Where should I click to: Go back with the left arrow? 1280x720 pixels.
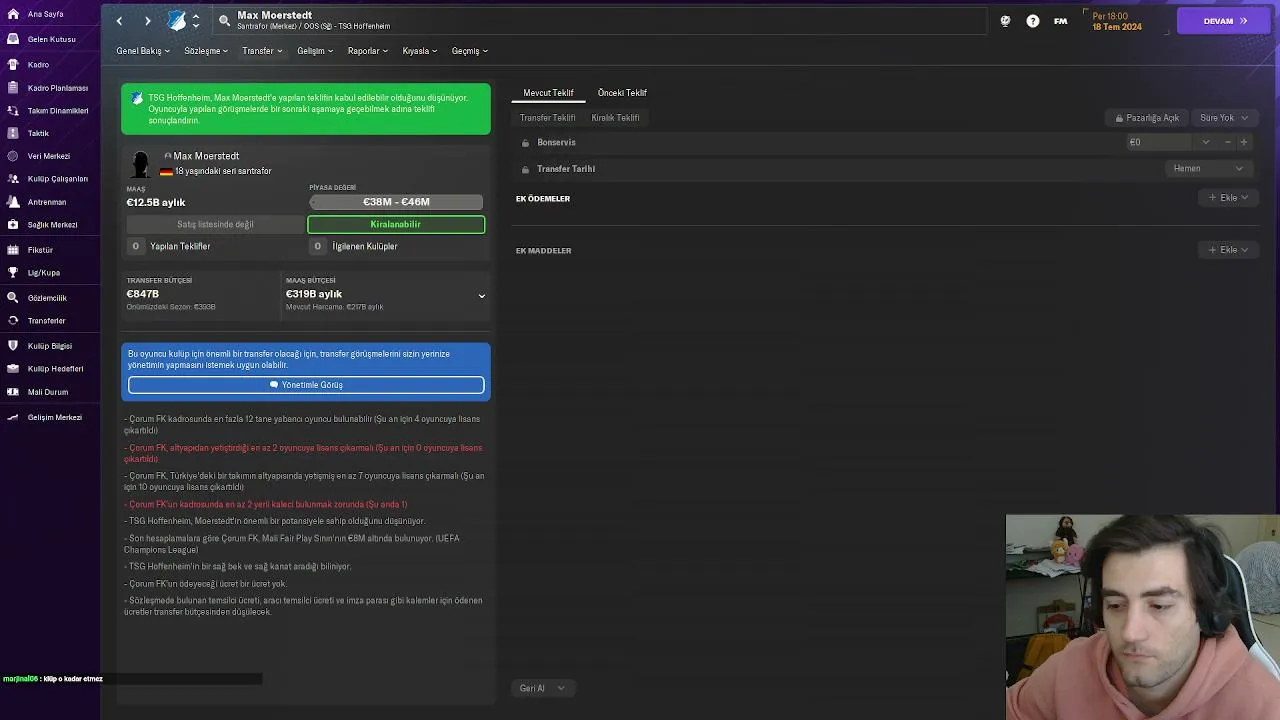pos(119,21)
